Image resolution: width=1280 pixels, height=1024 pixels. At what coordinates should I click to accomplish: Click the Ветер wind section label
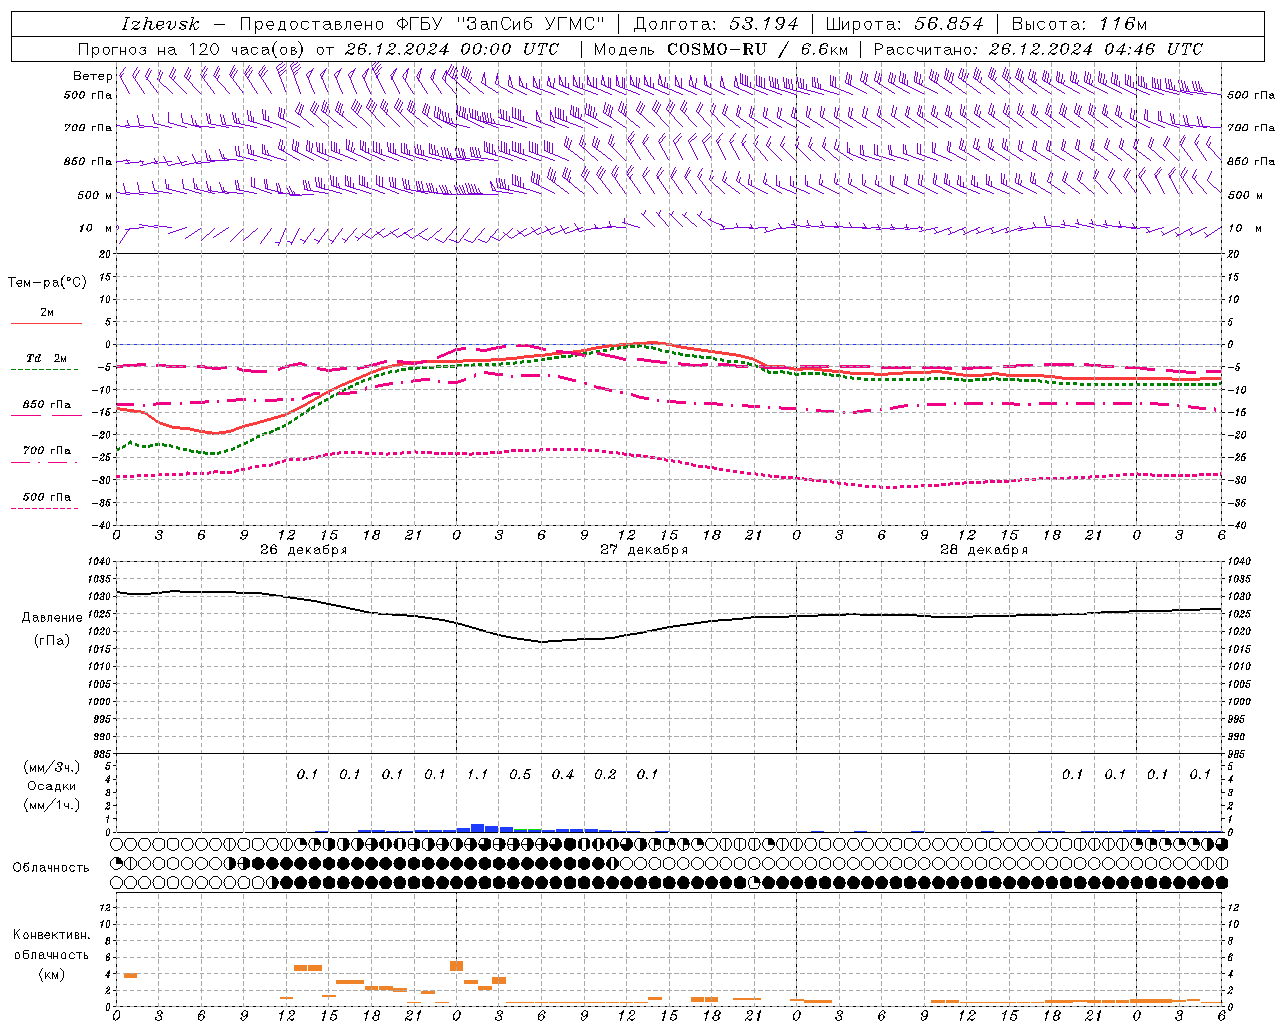(x=92, y=76)
